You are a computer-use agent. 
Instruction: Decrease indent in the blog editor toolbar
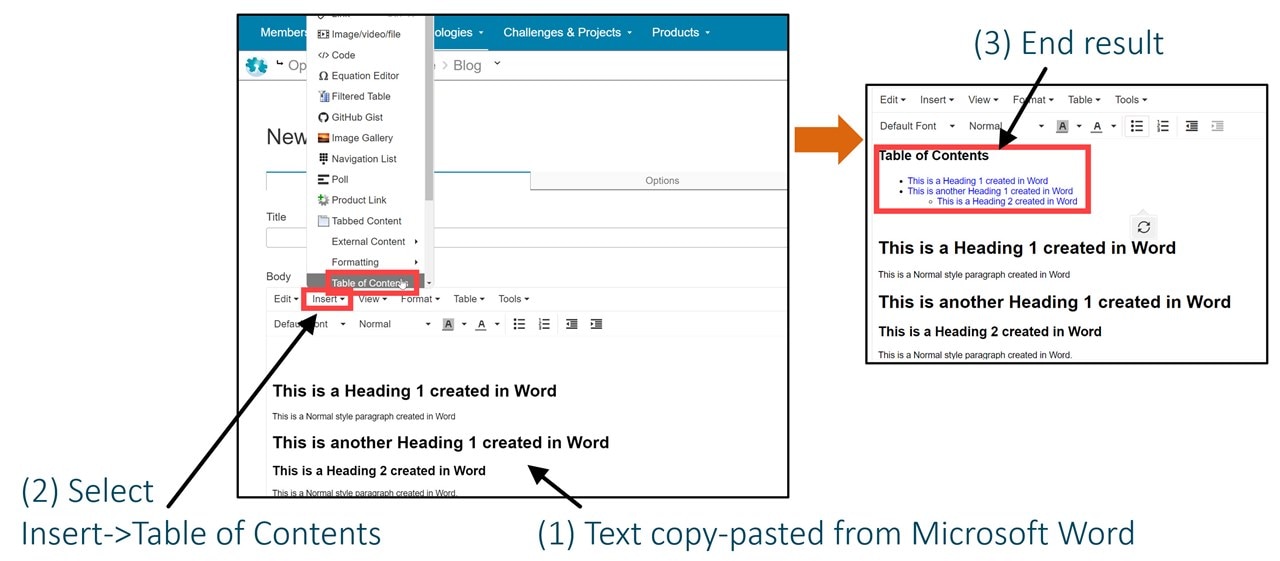pos(572,324)
